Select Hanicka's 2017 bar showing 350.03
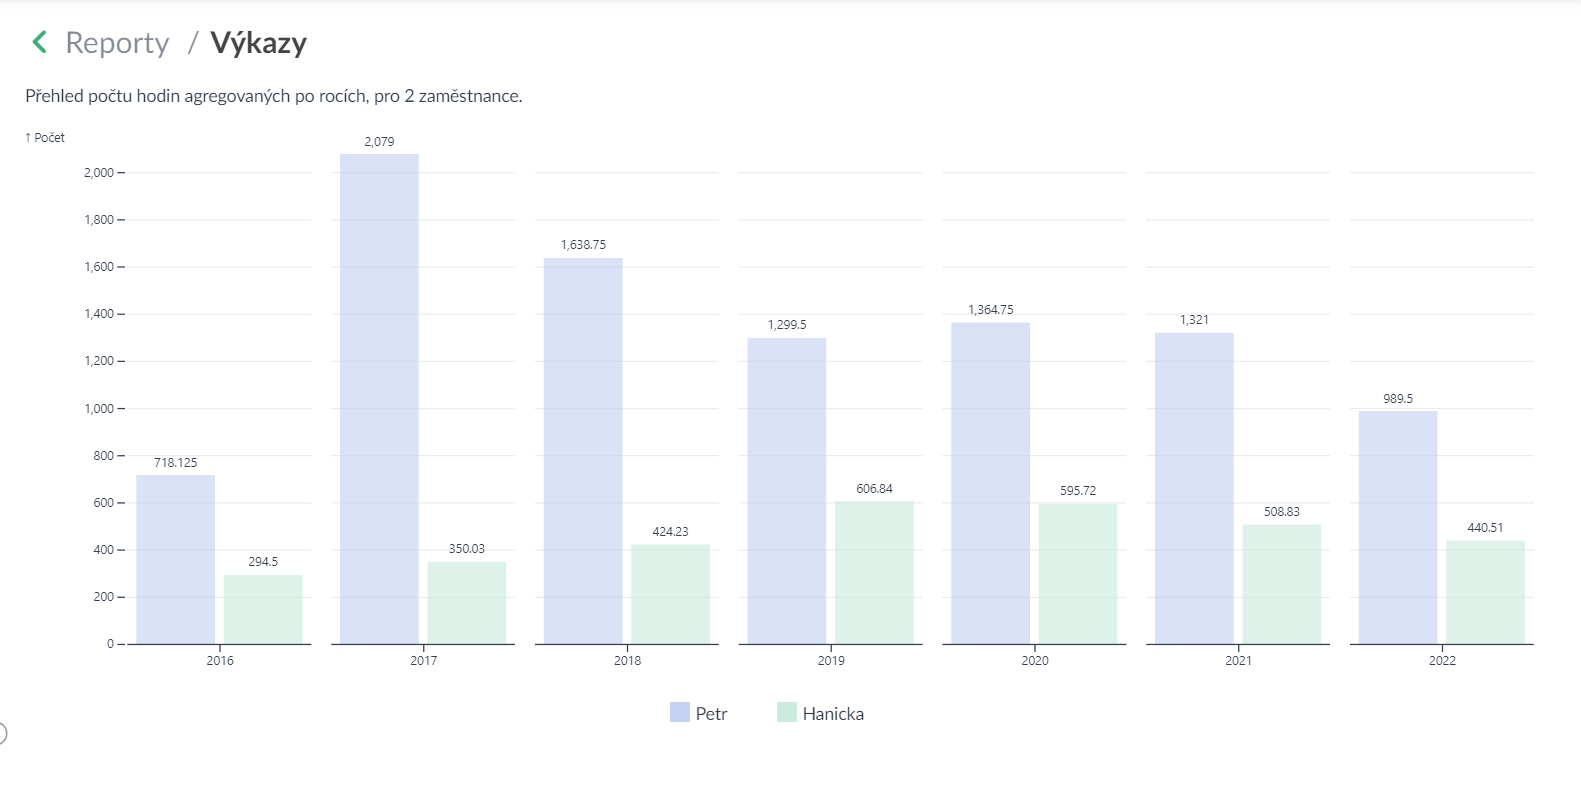The image size is (1581, 786). 467,603
